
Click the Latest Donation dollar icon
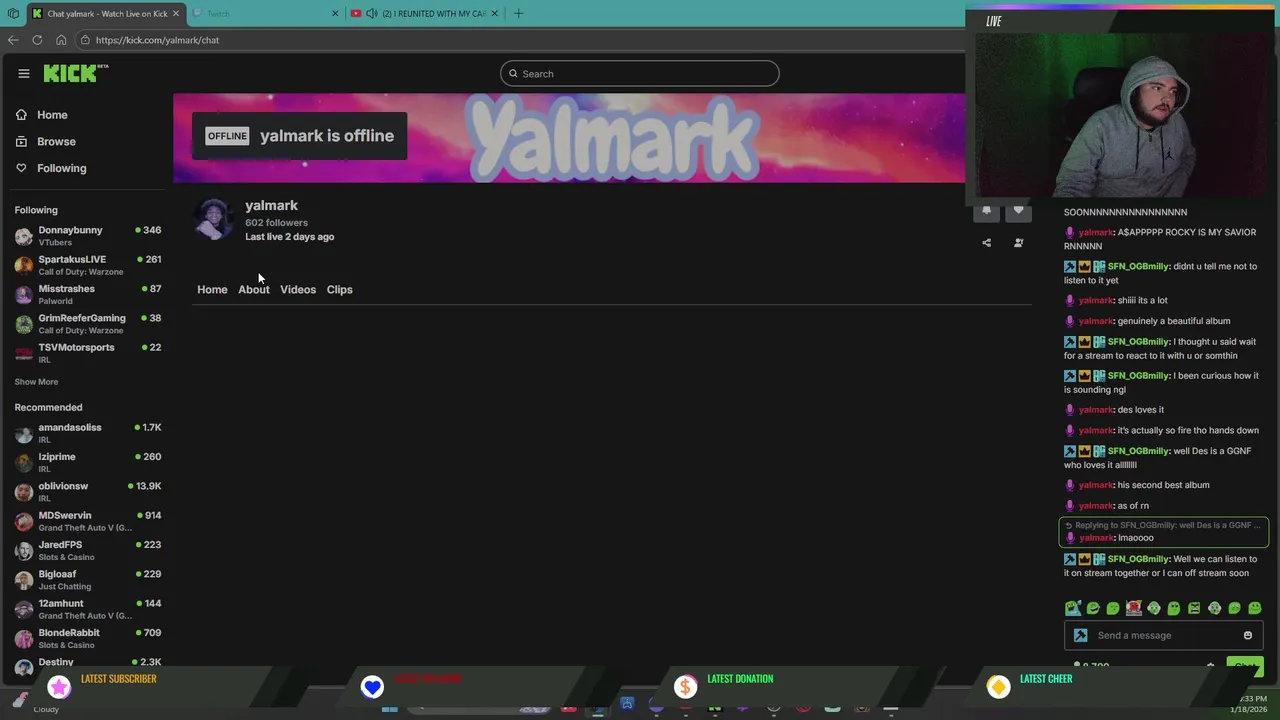coord(685,687)
